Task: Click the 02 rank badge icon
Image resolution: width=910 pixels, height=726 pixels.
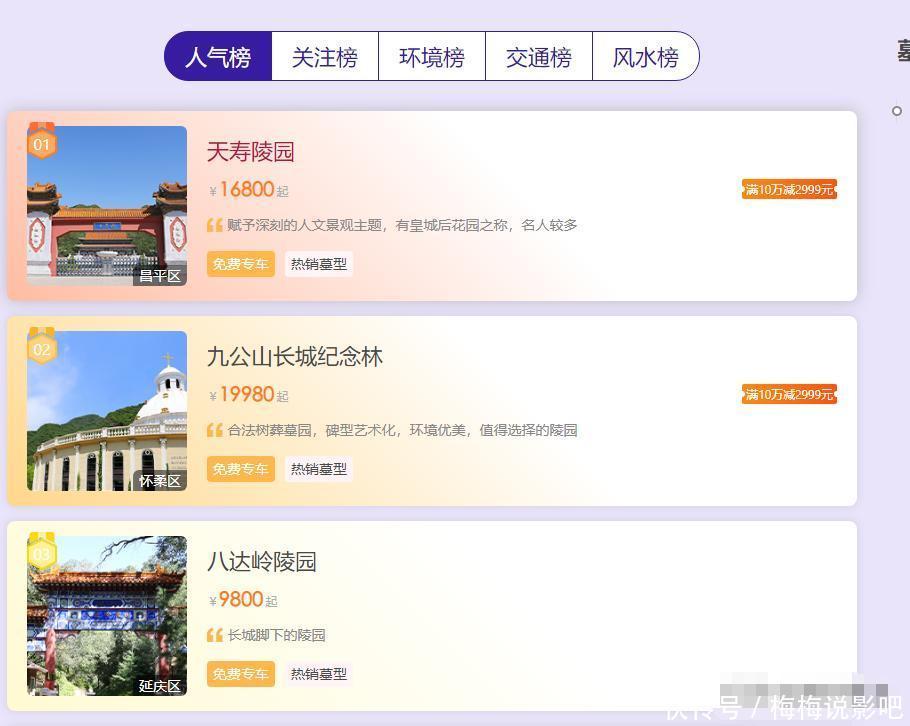Action: coord(41,348)
